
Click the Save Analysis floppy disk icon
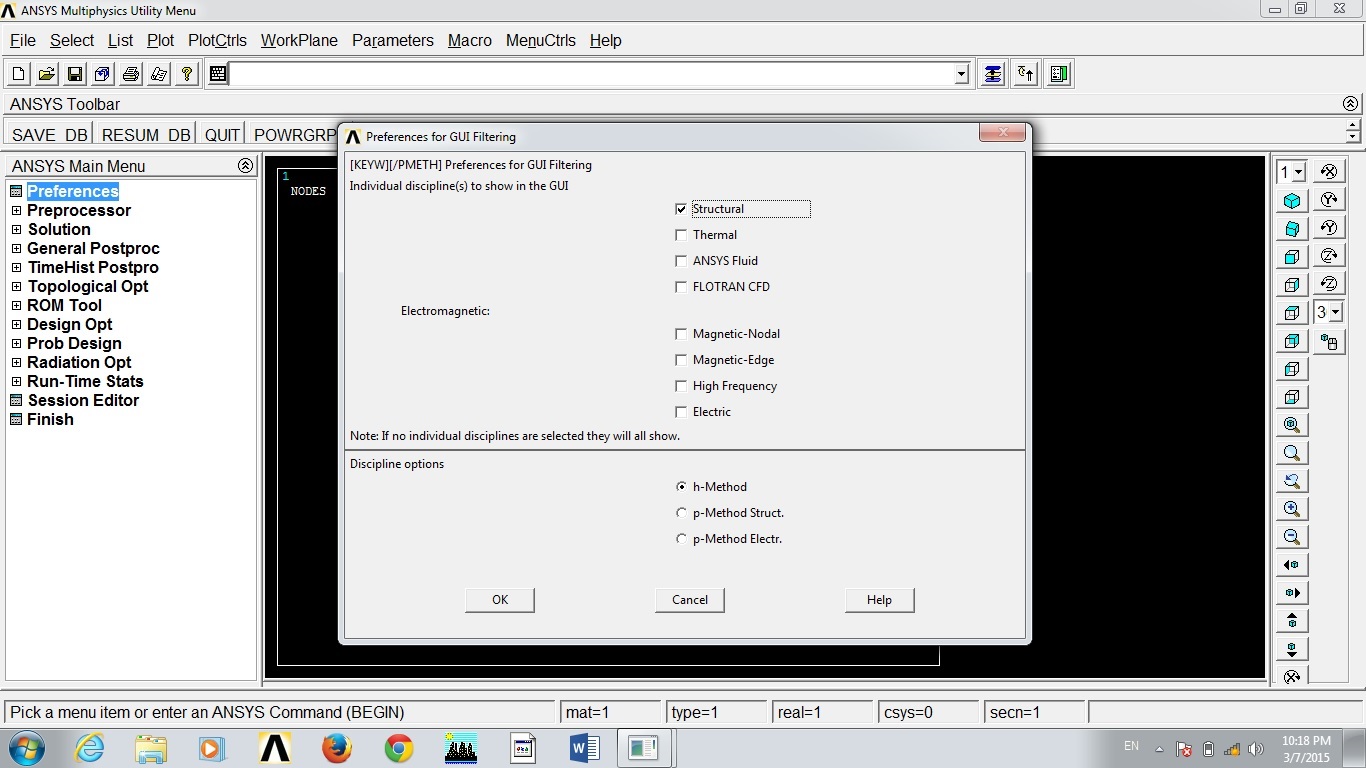74,74
